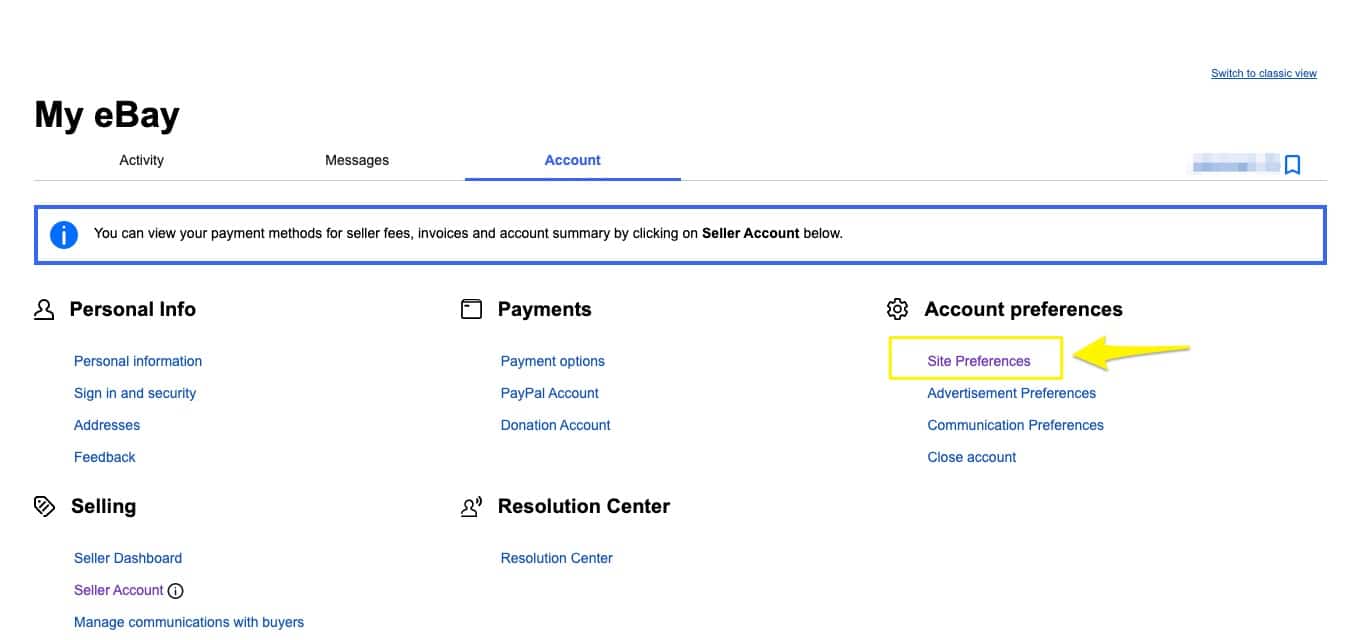1356x640 pixels.
Task: Open Advertisement Preferences
Action: [1012, 393]
